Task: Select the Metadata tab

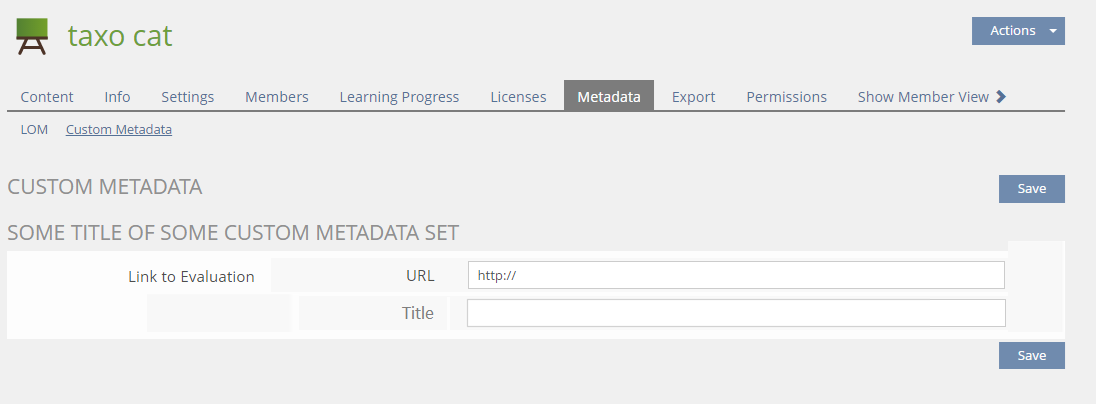Action: (609, 97)
